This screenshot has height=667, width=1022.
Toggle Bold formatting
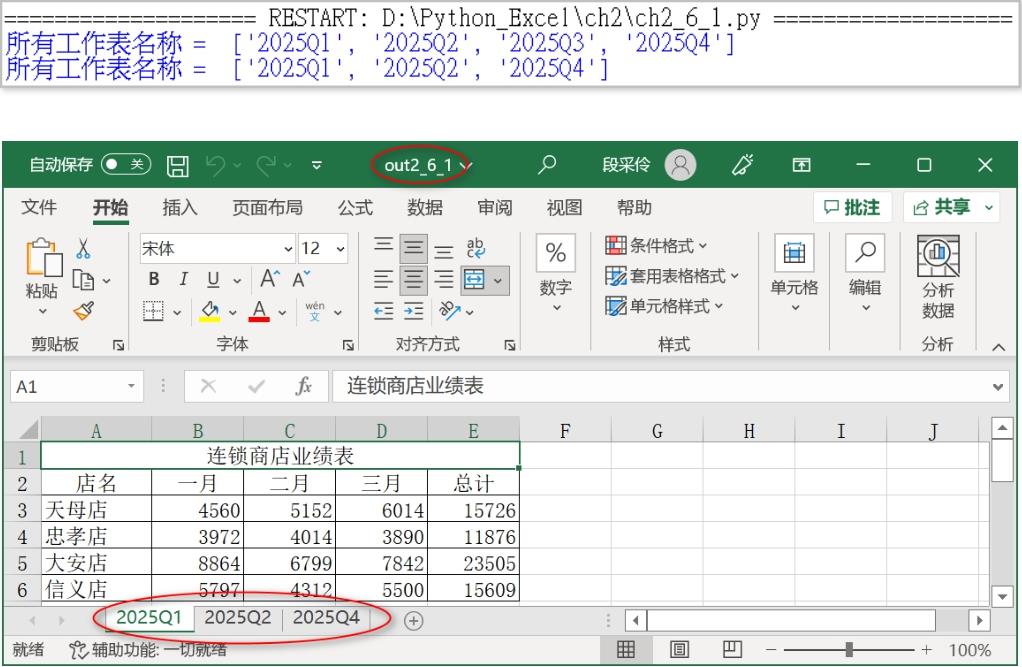(x=154, y=281)
